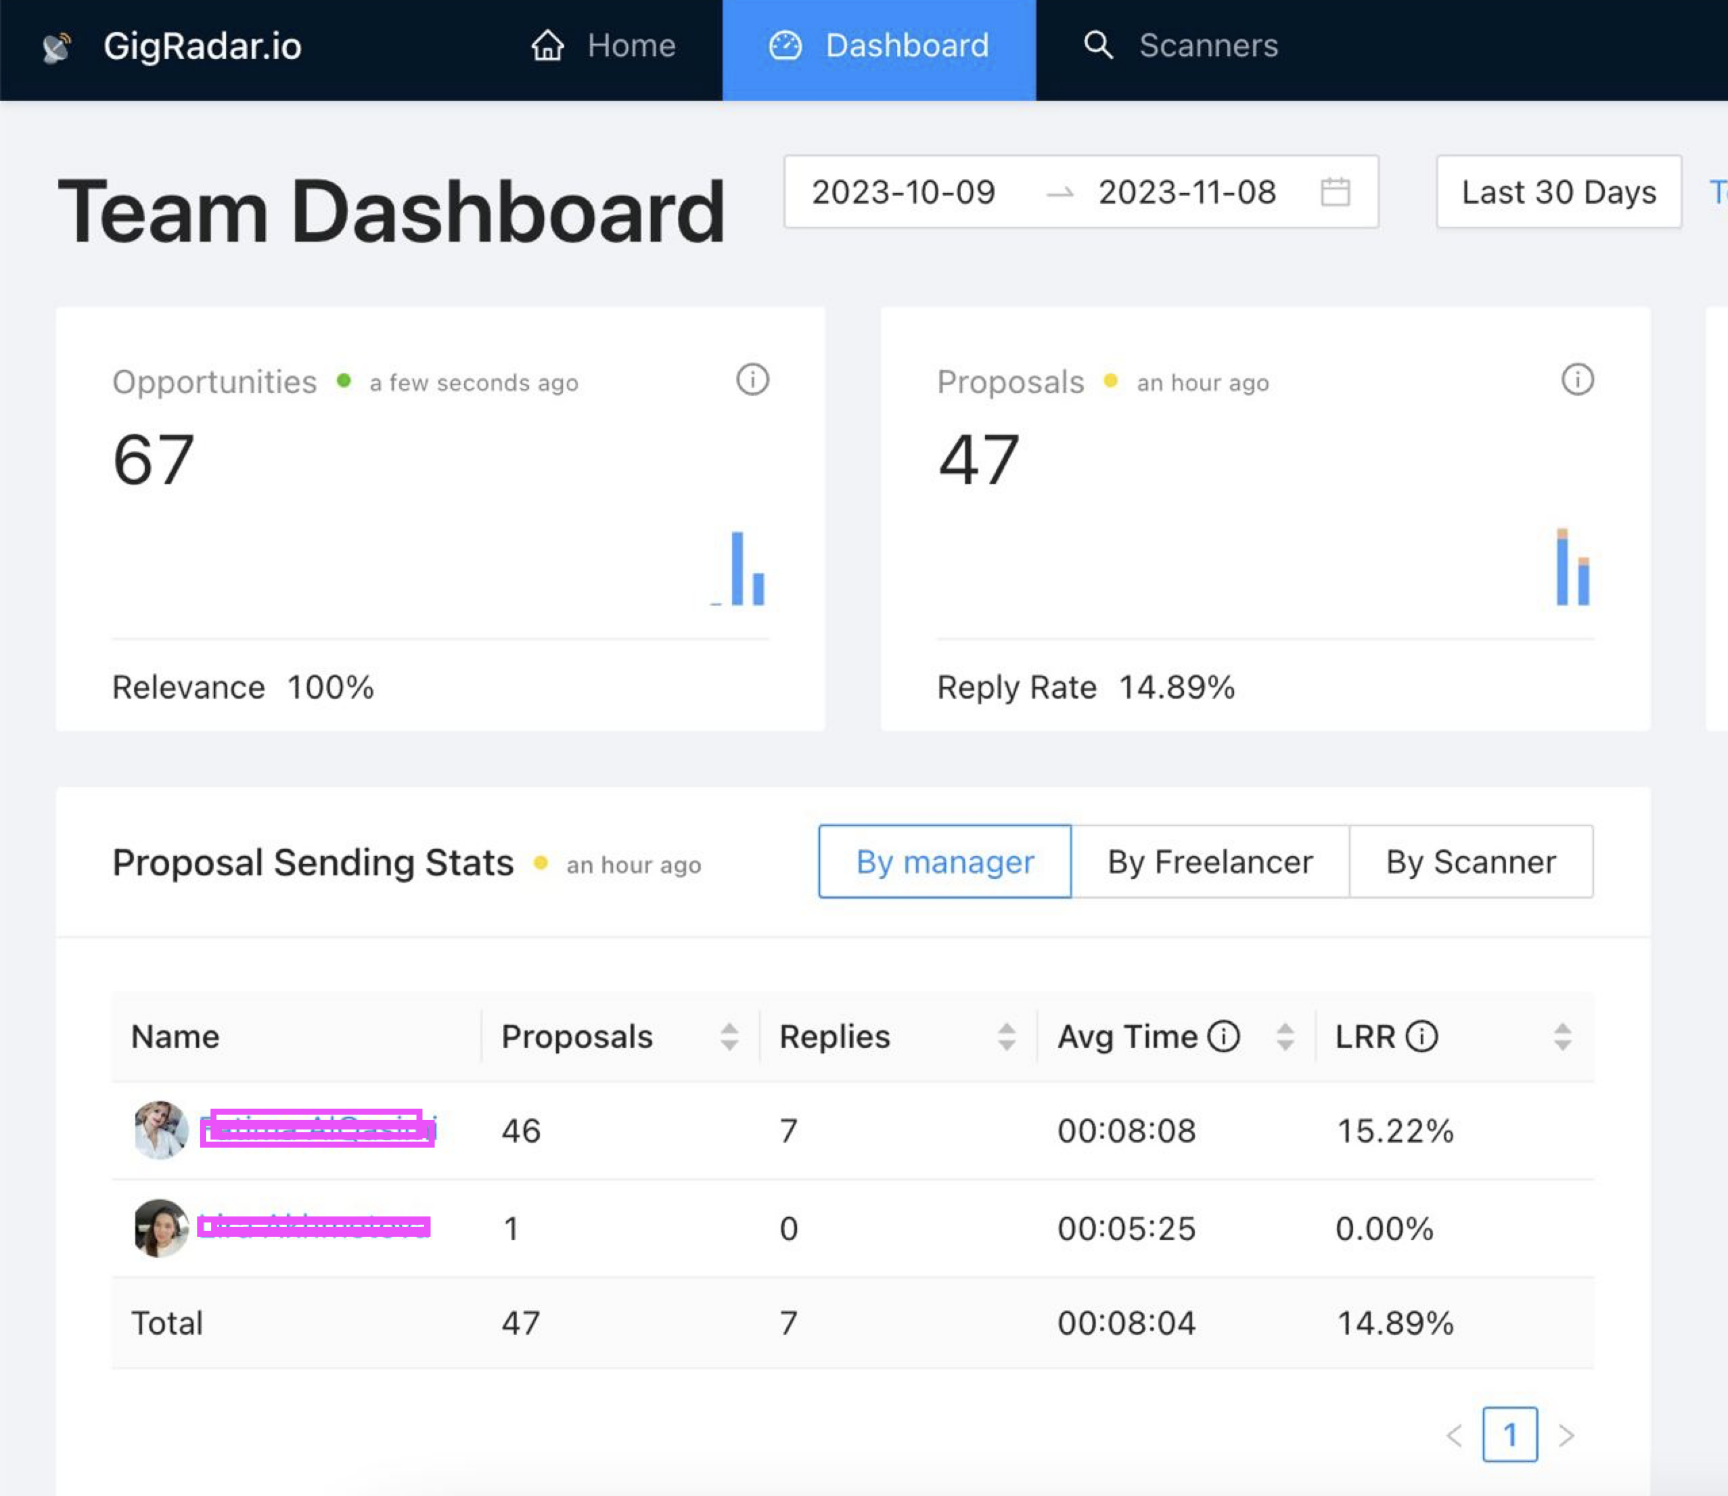
Task: Click the second manager's avatar
Action: click(x=161, y=1228)
